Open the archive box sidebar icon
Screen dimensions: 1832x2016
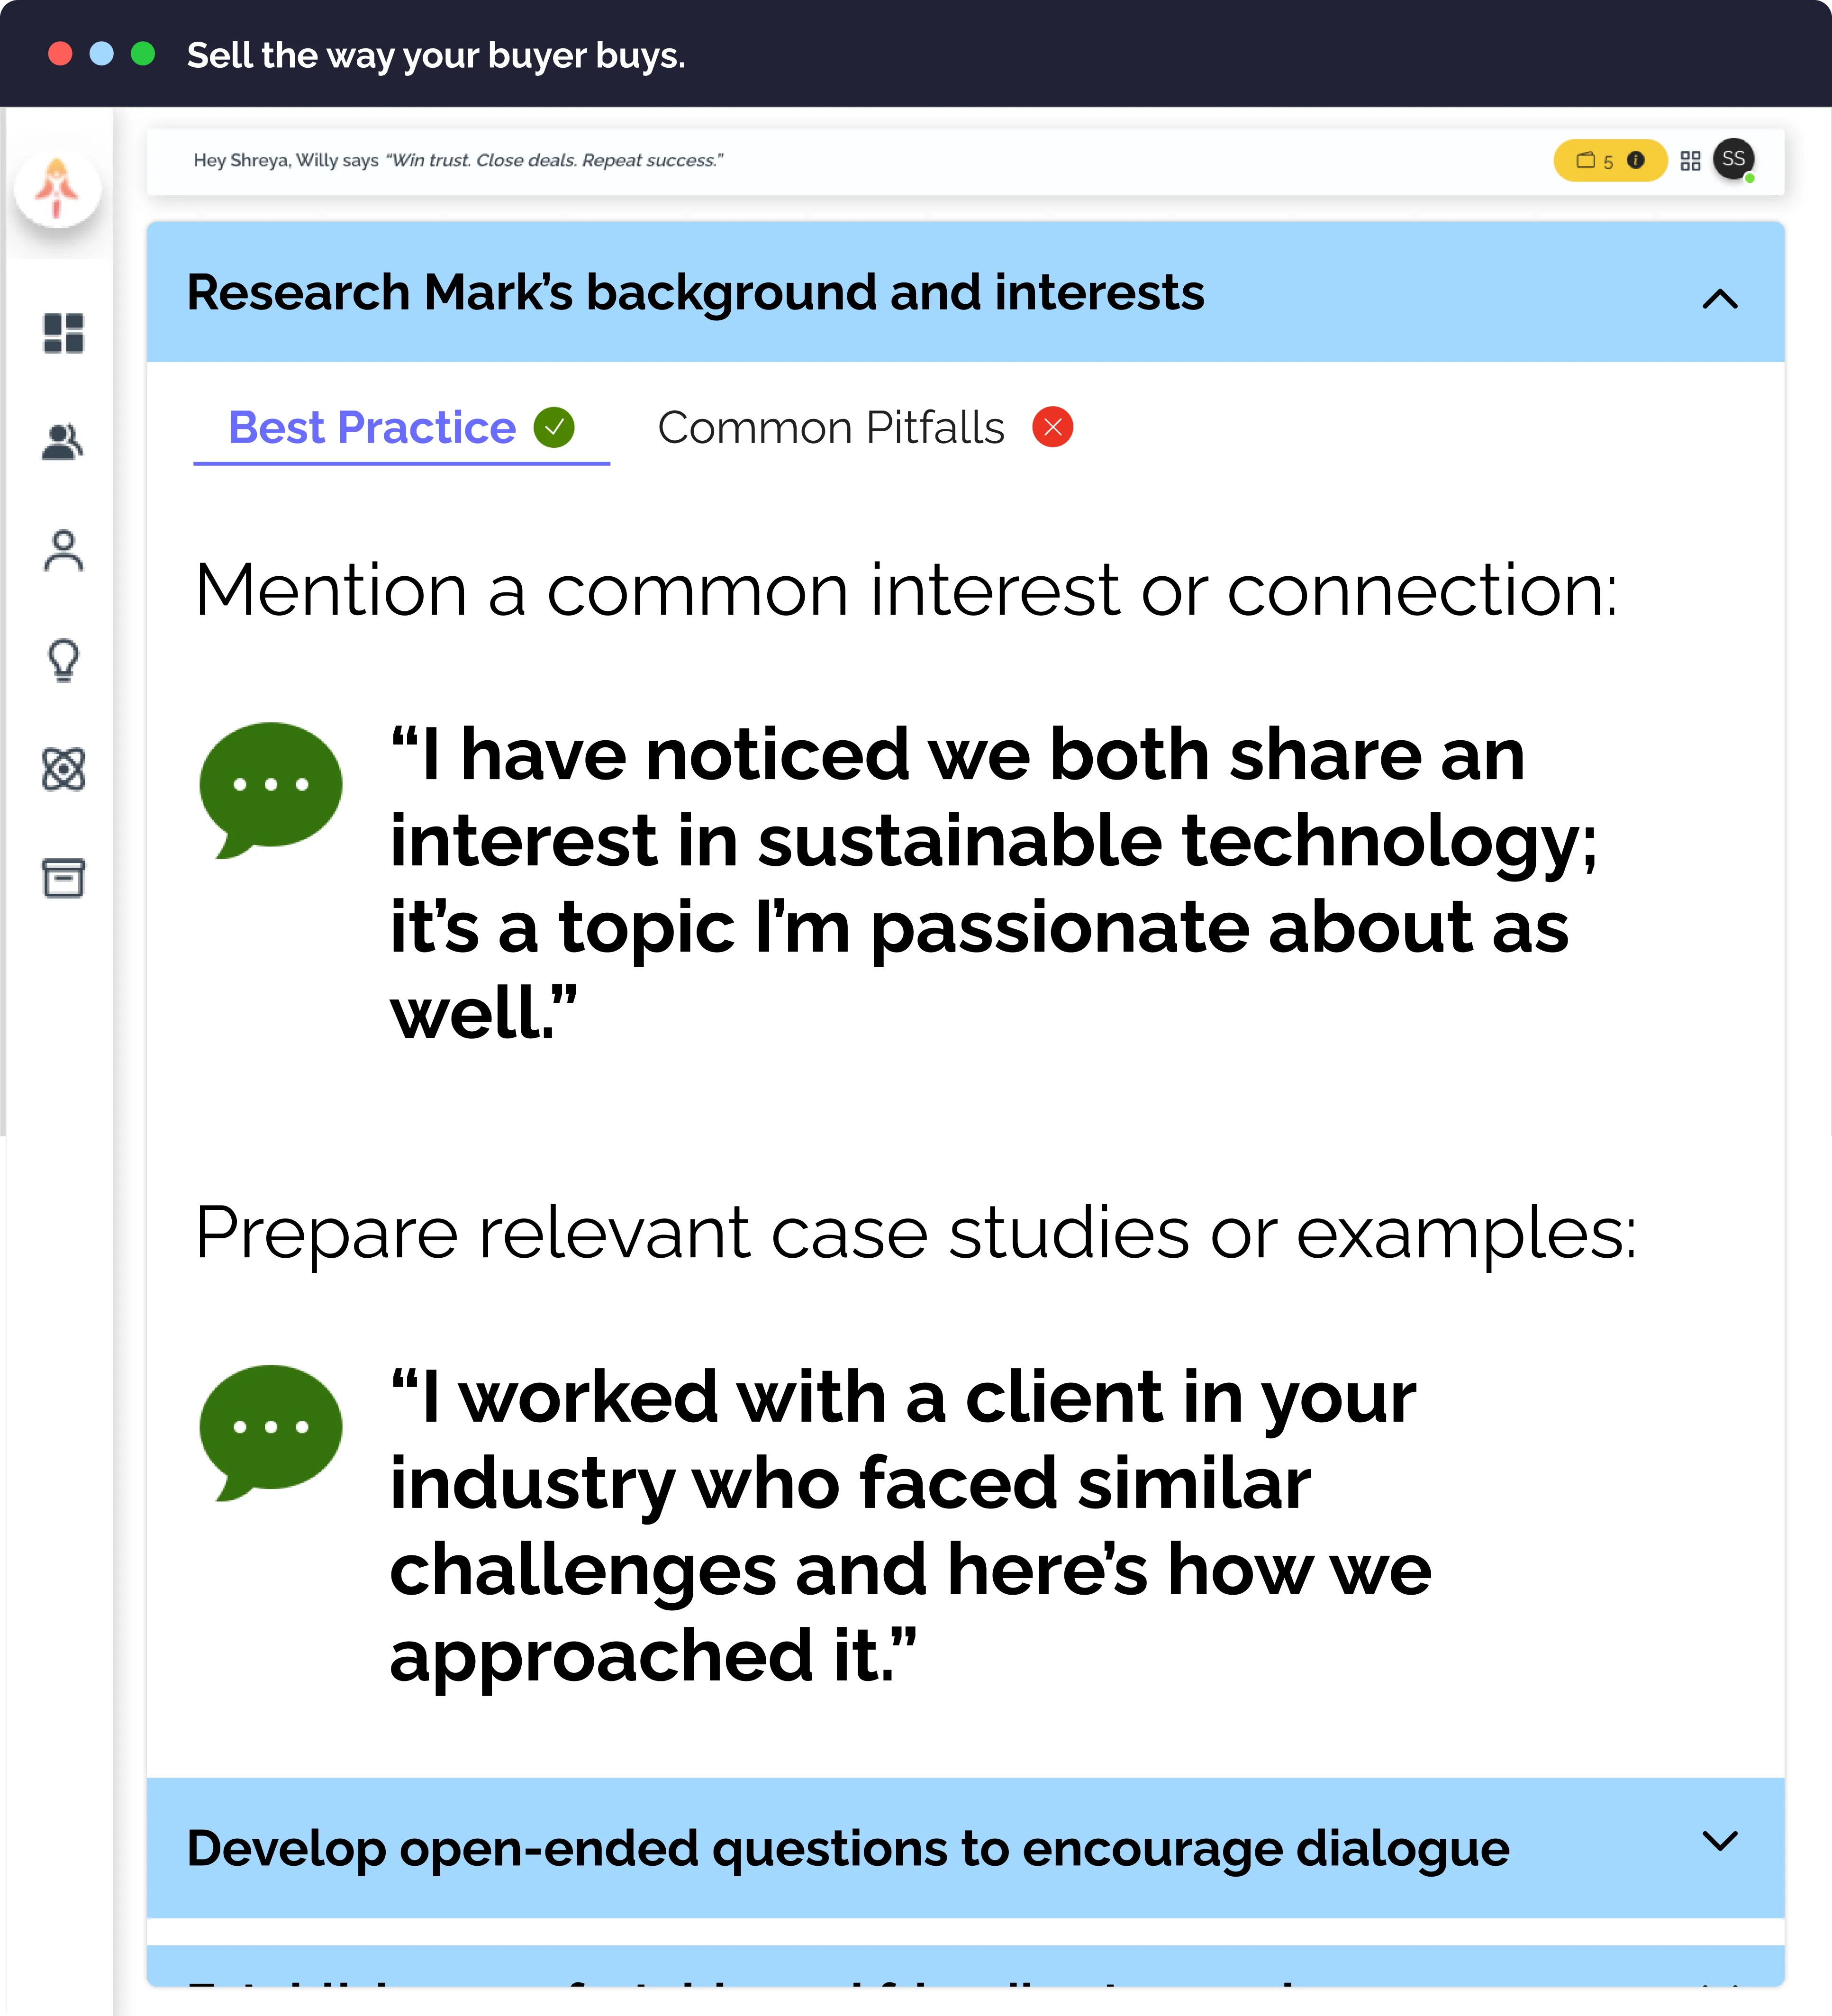(63, 878)
